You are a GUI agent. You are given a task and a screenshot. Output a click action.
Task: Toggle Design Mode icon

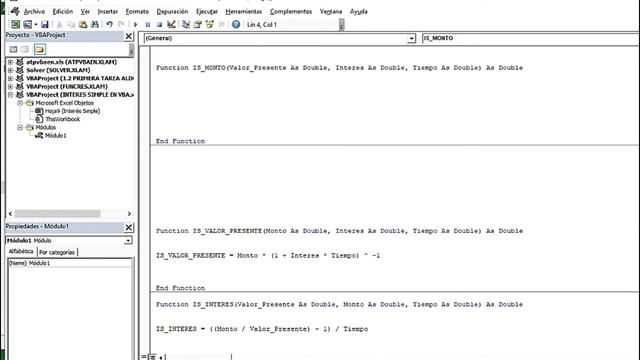(x=171, y=24)
